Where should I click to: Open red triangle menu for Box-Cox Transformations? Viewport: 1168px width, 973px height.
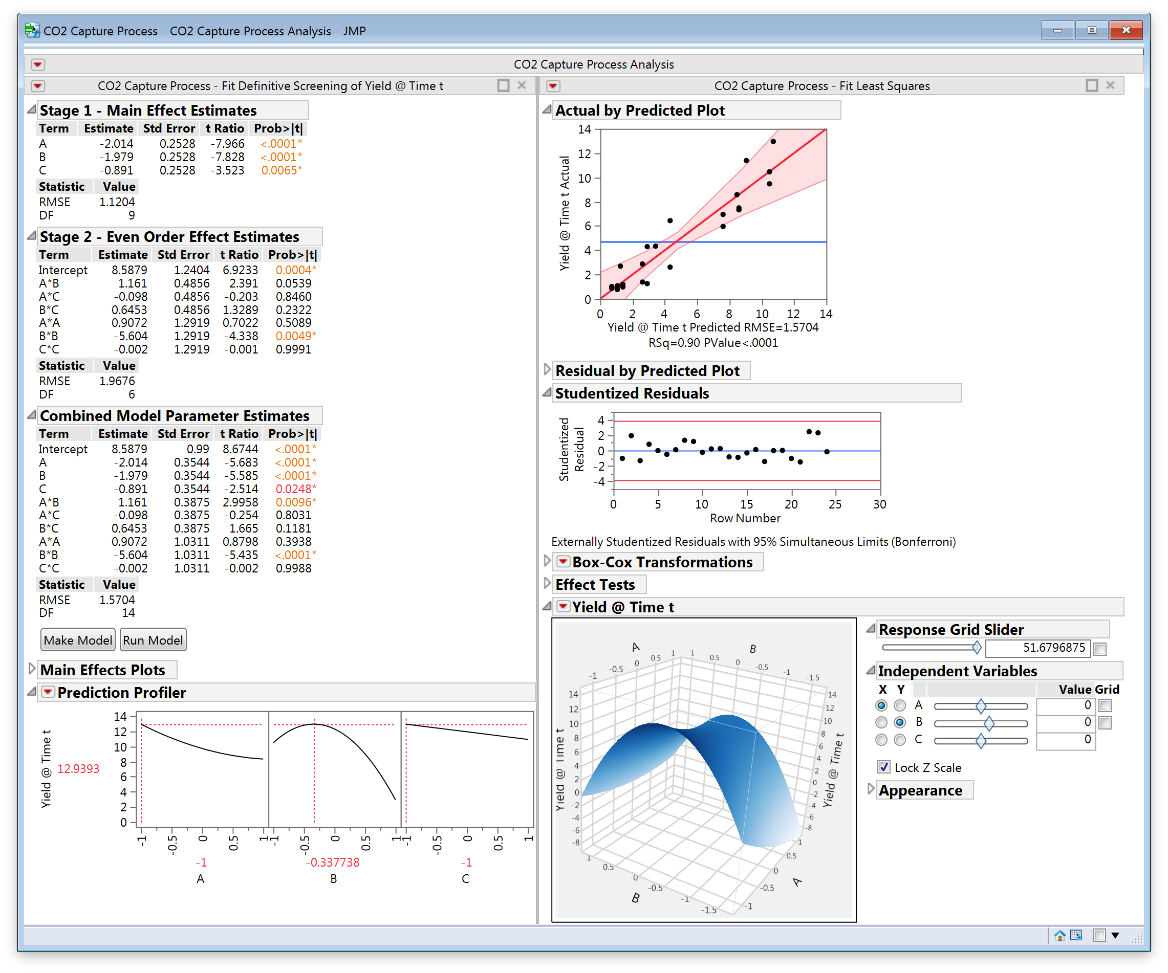pos(563,562)
